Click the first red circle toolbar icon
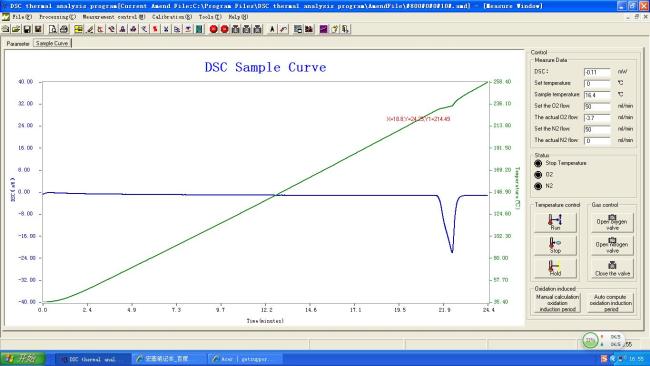650x366 pixels. point(213,29)
